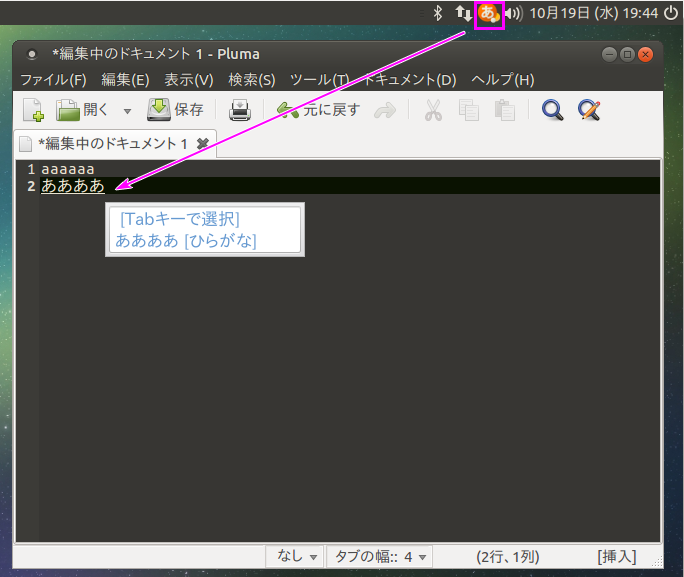
Task: Click the (2行、1列) cursor position text
Action: pyautogui.click(x=508, y=557)
